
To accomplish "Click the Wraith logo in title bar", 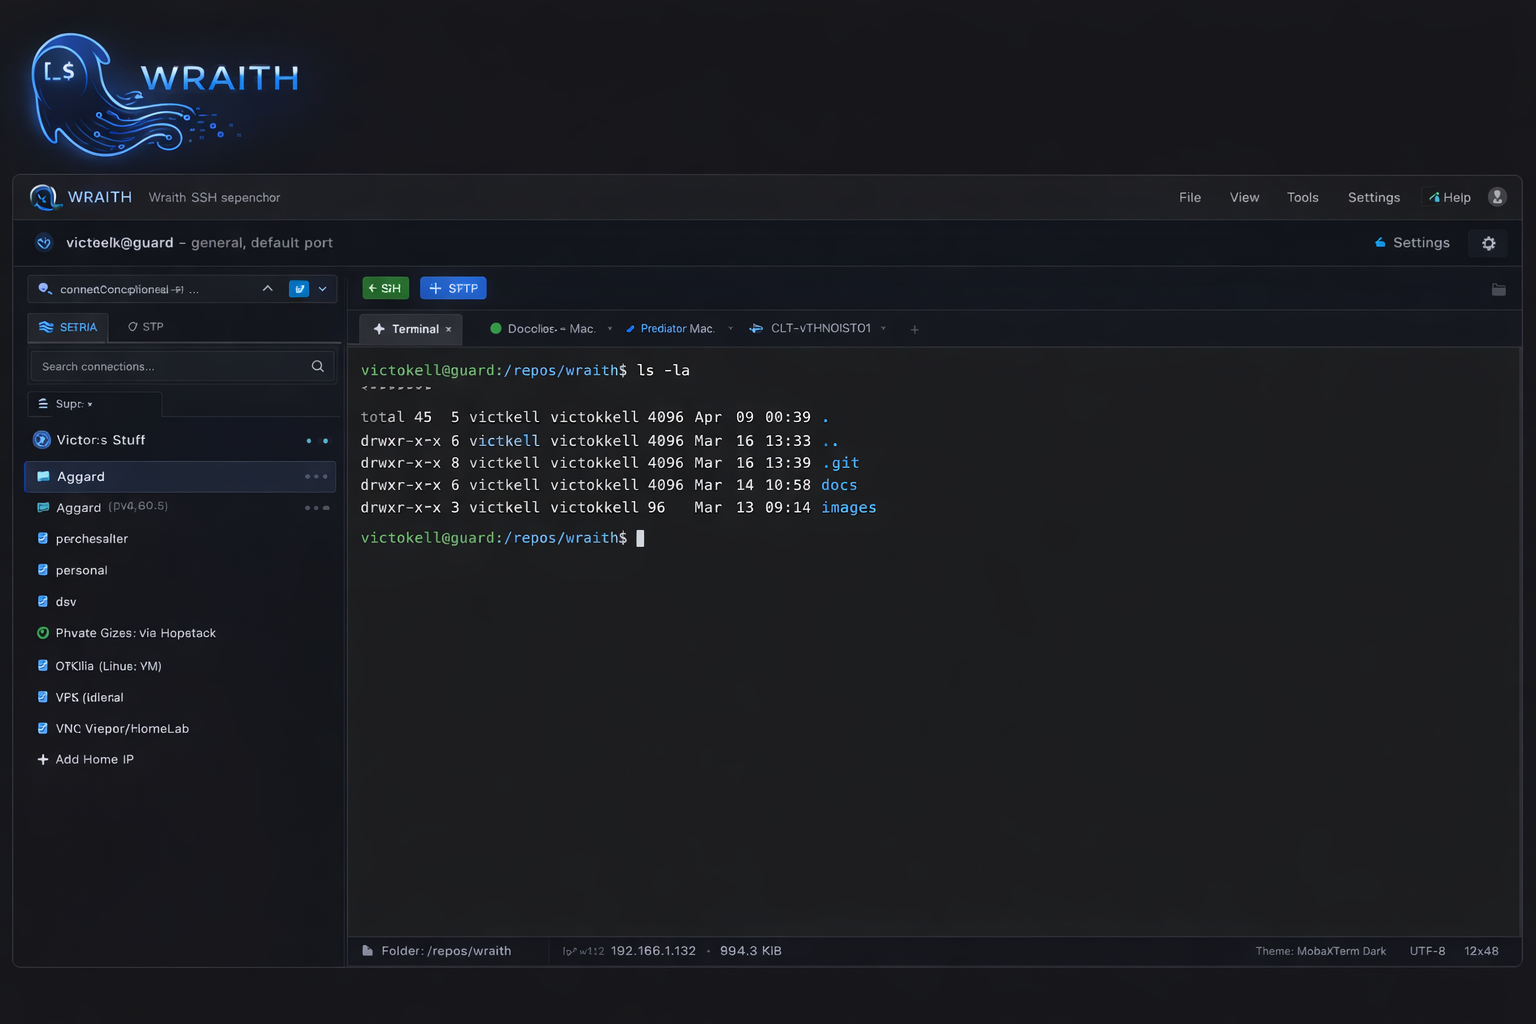I will coord(43,197).
